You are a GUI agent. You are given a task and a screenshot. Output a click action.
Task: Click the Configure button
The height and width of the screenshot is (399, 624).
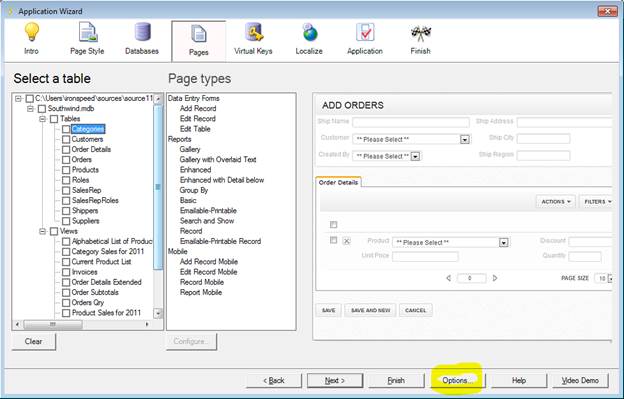[191, 341]
